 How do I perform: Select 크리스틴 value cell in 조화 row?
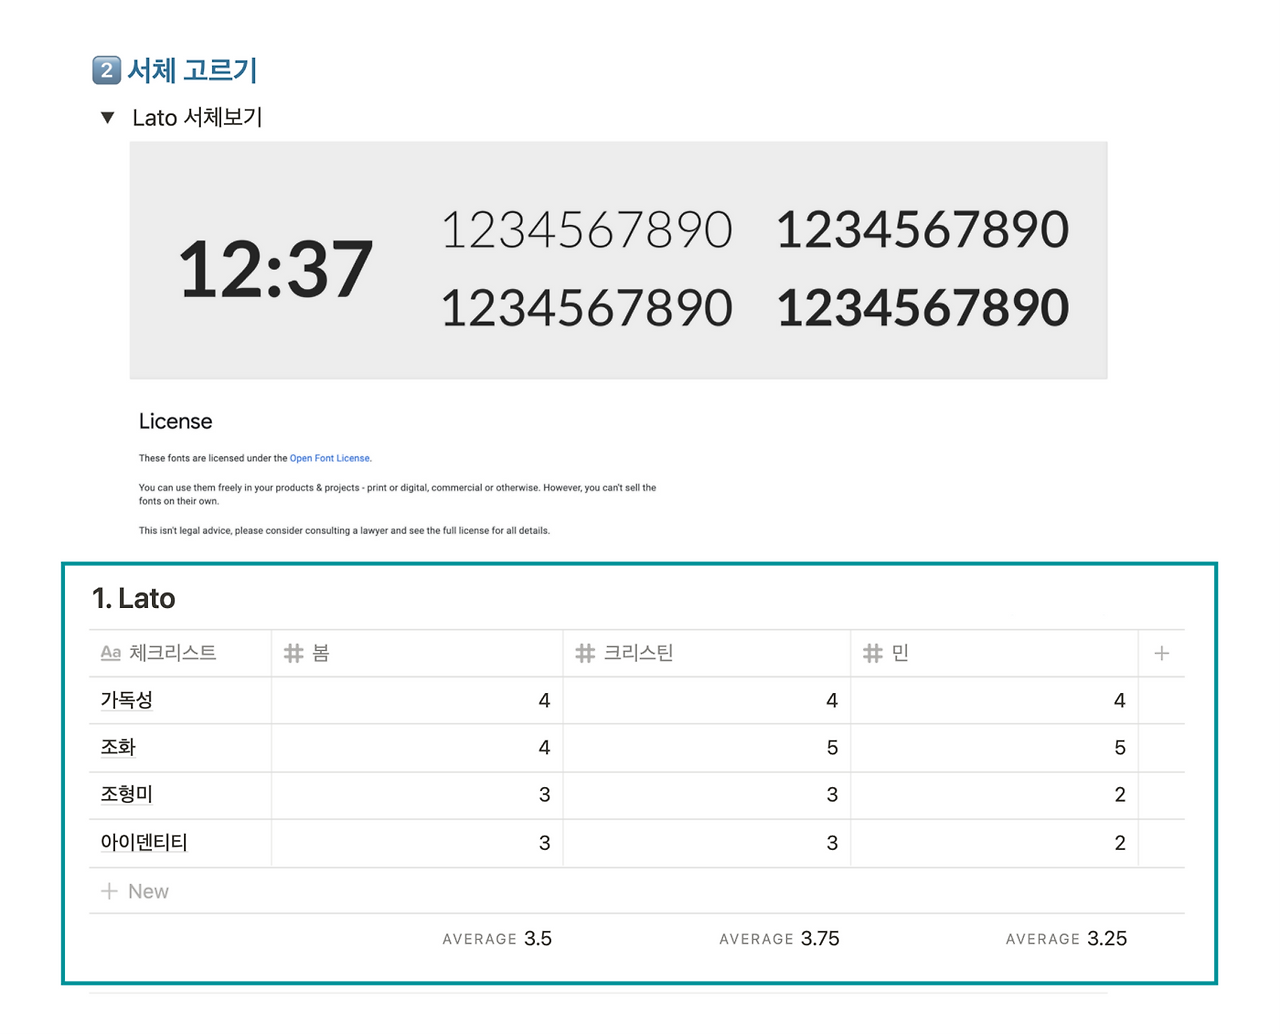707,747
